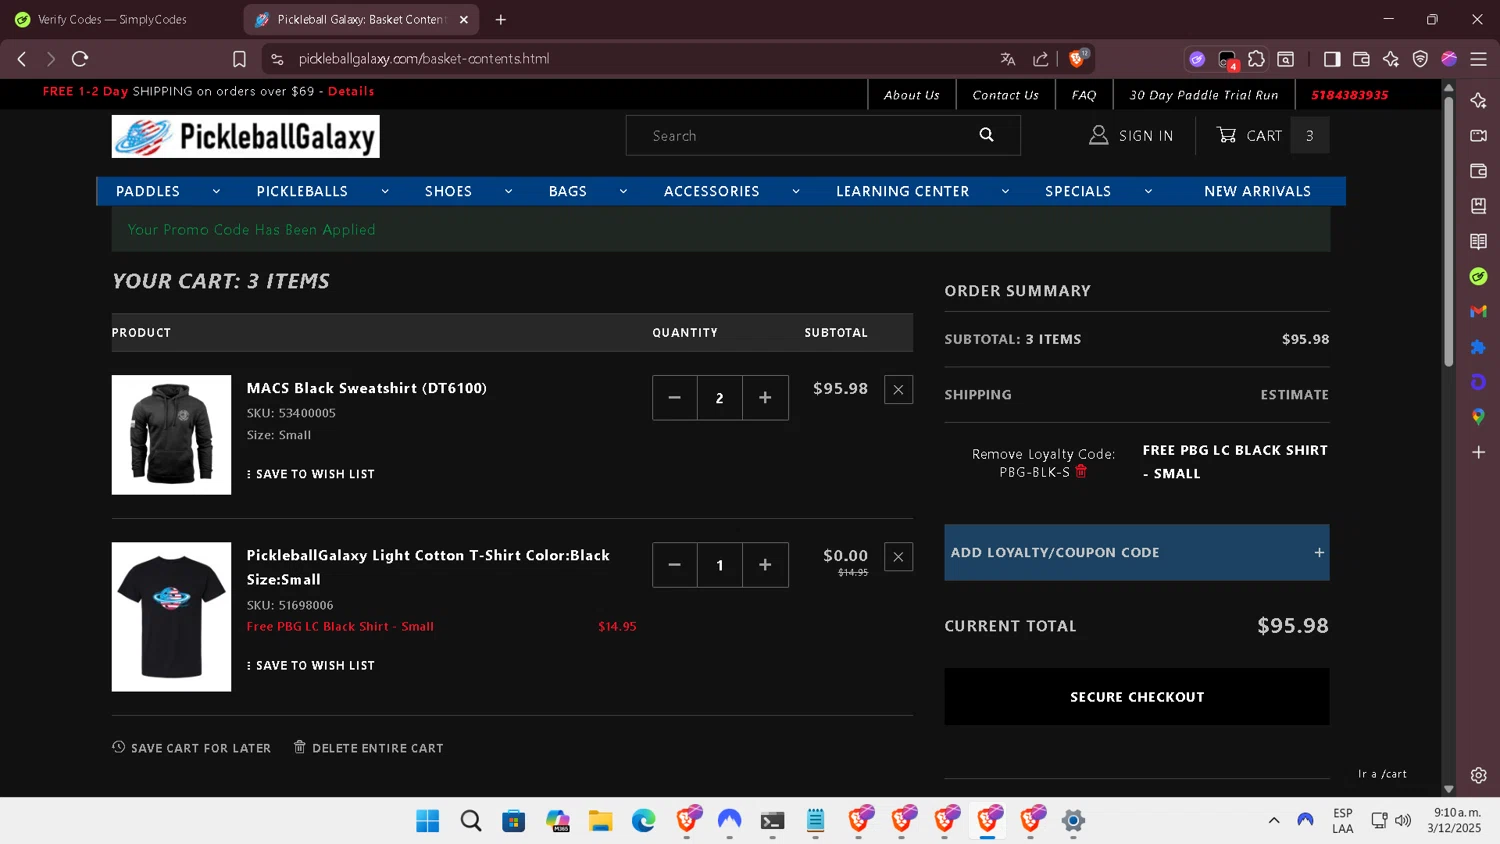Screen dimensions: 1500x844
Task: Click SIGN IN link
Action: point(1132,135)
